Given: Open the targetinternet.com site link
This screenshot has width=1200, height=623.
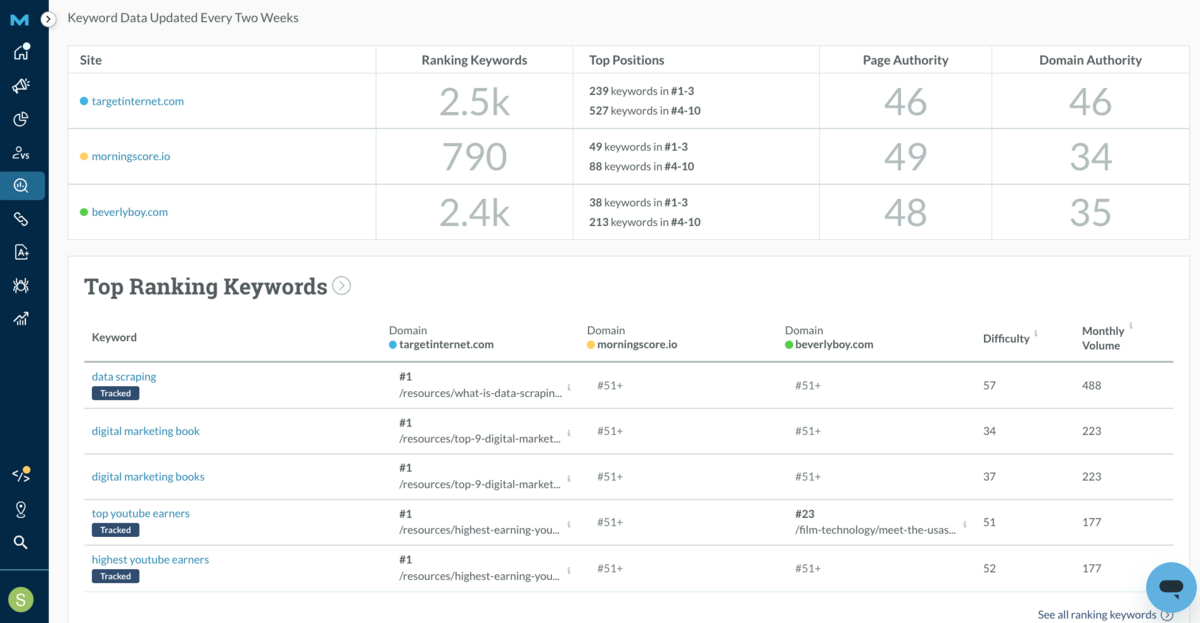Looking at the screenshot, I should tap(138, 101).
